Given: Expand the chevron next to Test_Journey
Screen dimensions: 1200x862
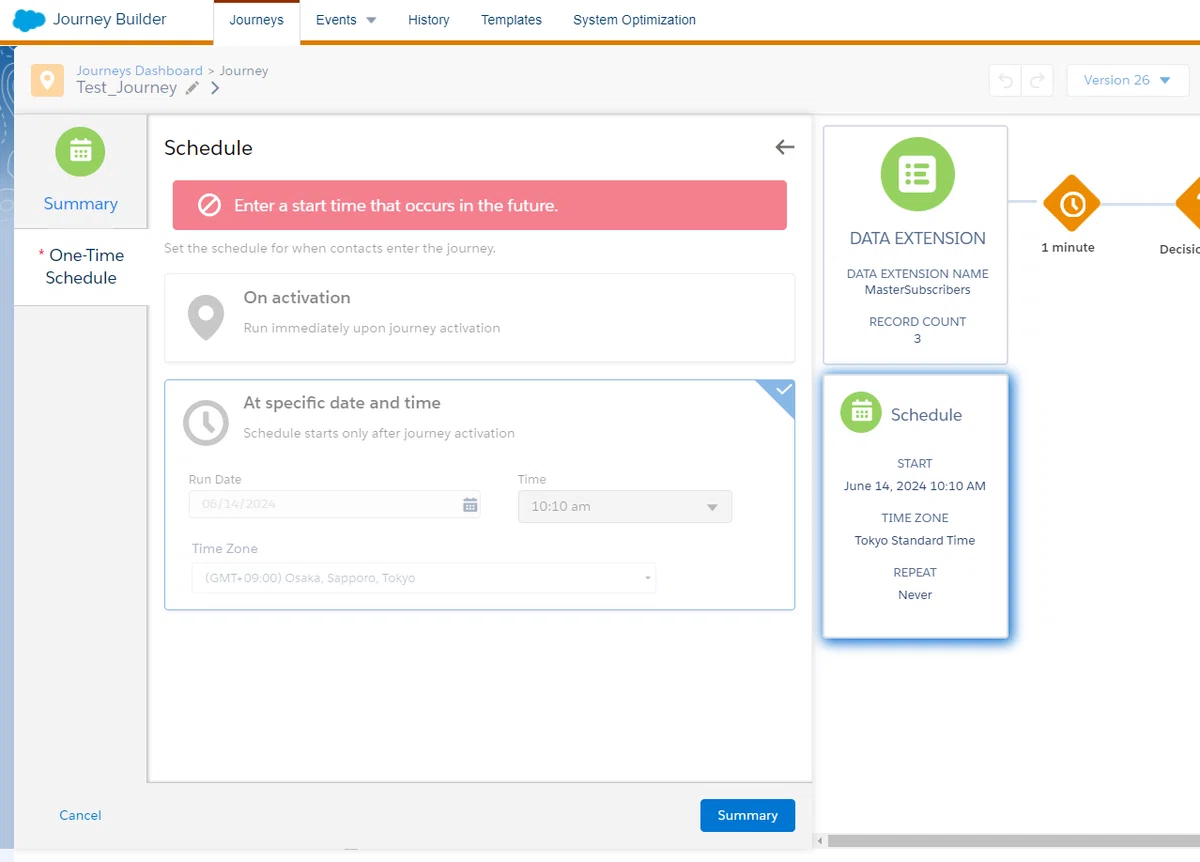Looking at the screenshot, I should [215, 88].
